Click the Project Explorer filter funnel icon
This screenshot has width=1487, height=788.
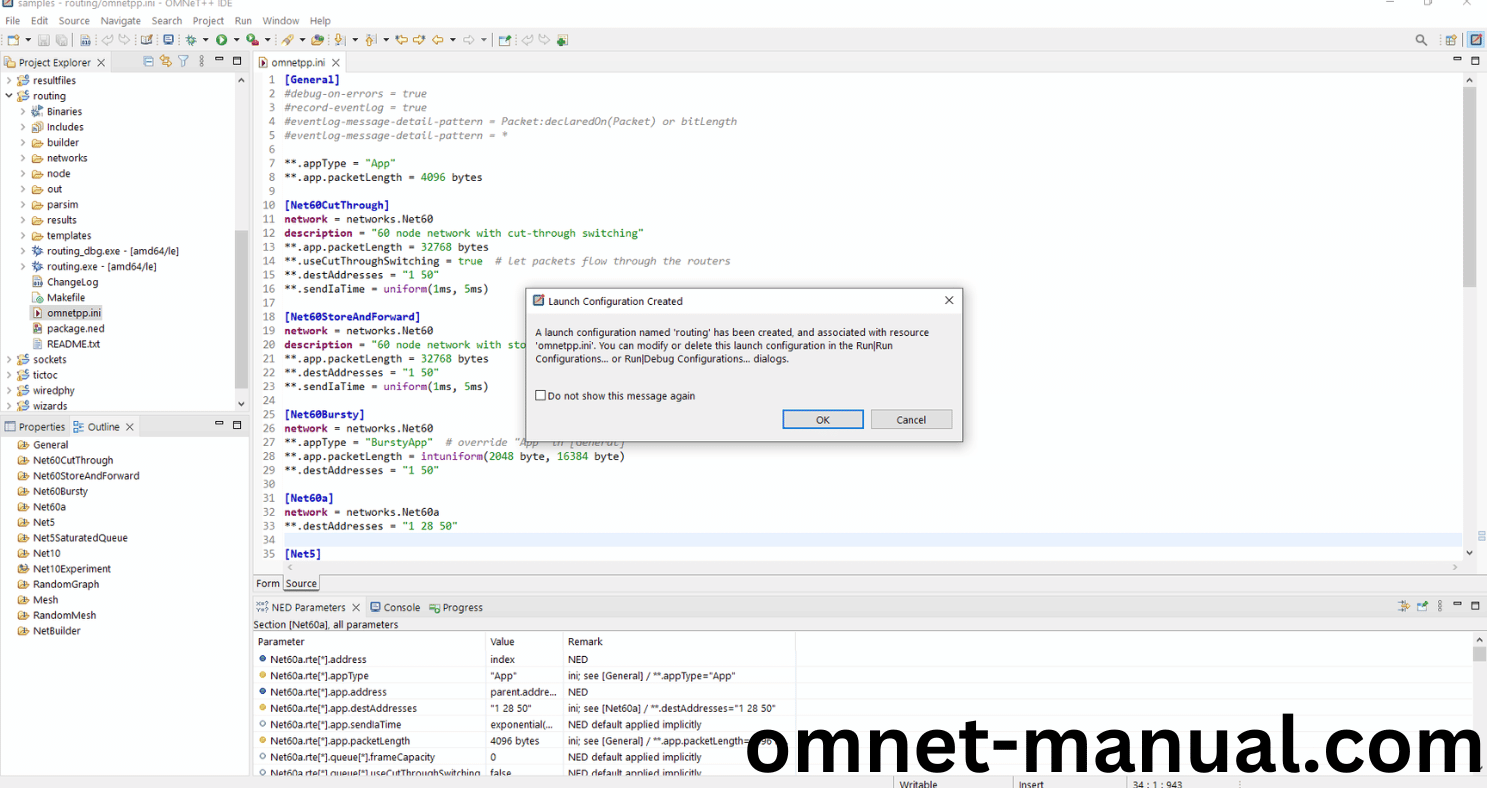[183, 61]
